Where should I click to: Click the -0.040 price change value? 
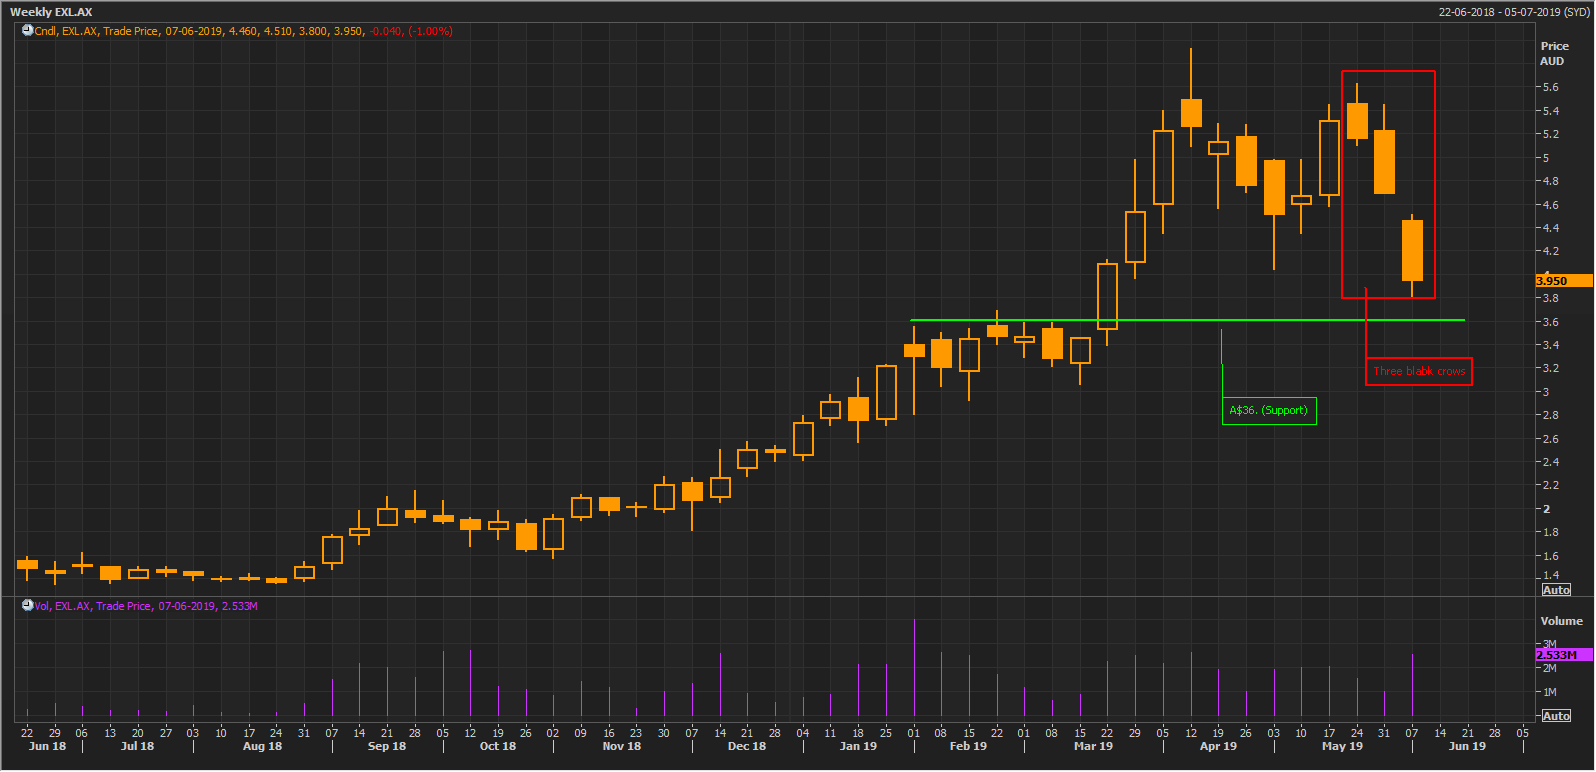click(x=387, y=32)
